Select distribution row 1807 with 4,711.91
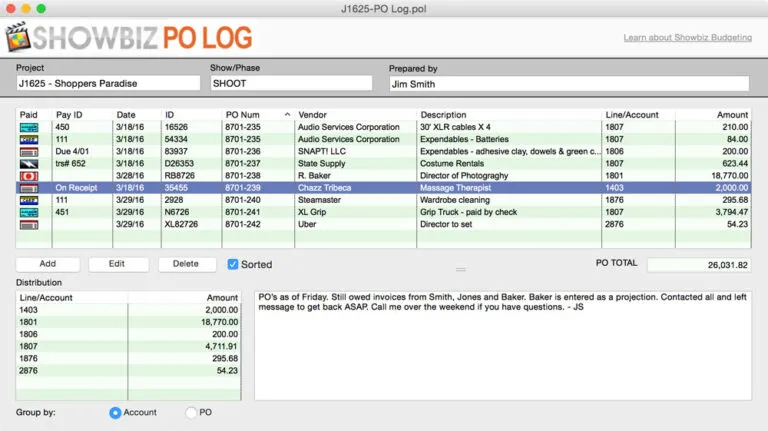This screenshot has width=768, height=431. 128,347
